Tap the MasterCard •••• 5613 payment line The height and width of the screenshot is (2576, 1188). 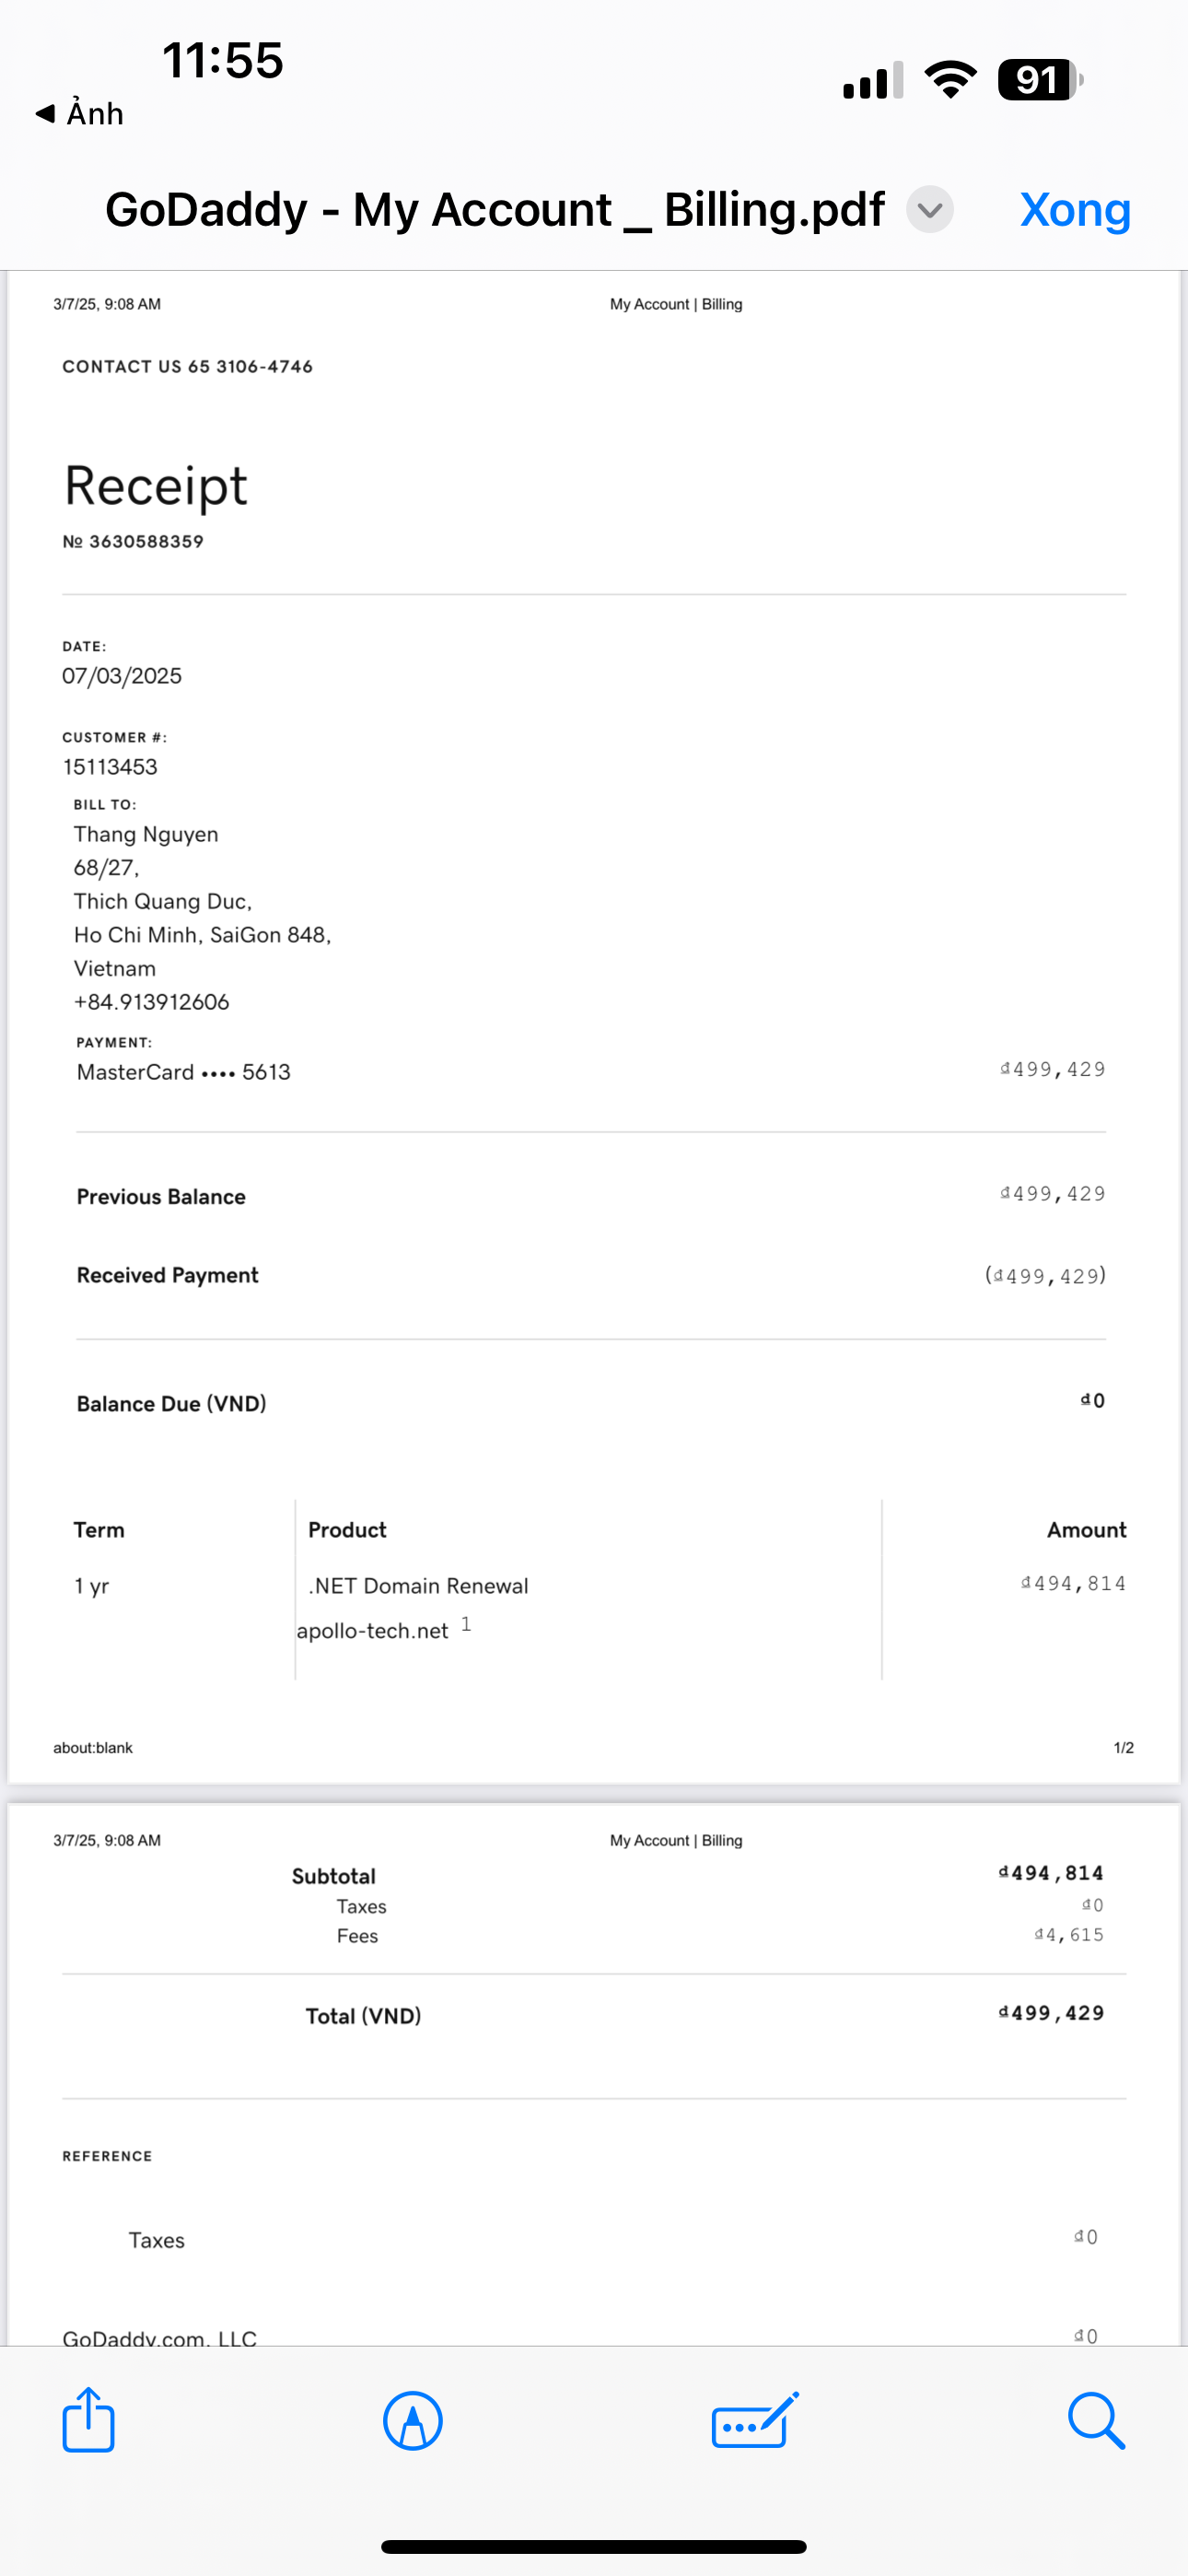click(183, 1072)
